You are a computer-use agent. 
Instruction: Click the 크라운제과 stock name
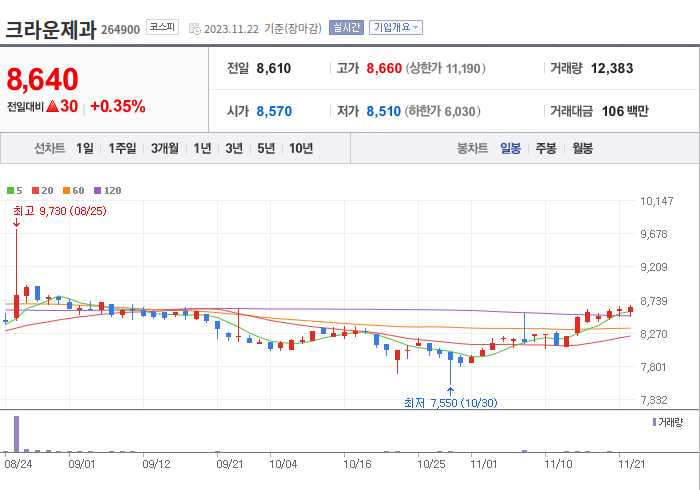point(50,29)
